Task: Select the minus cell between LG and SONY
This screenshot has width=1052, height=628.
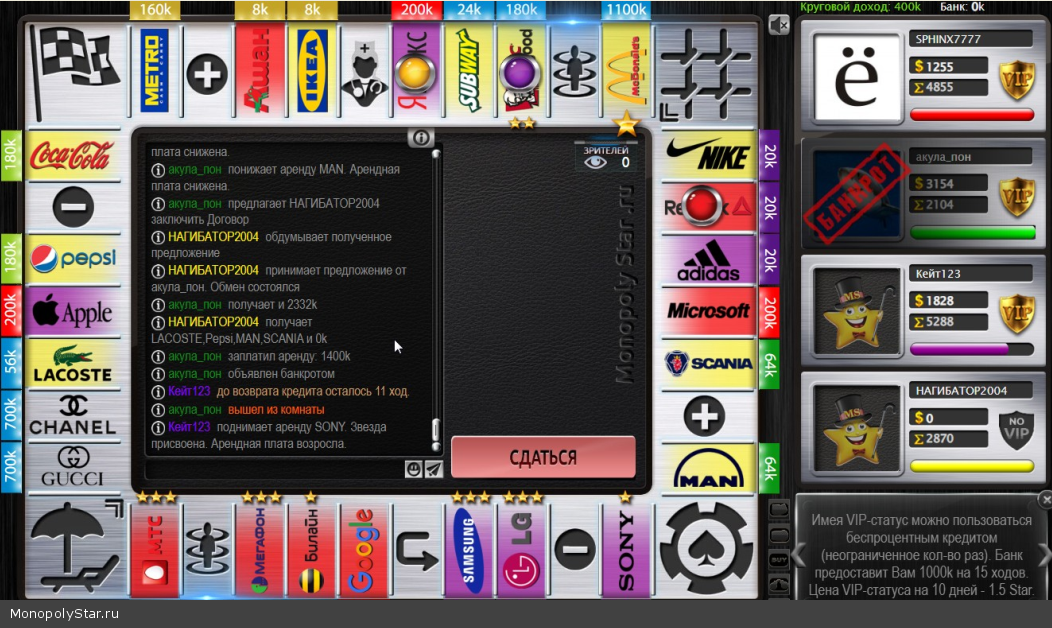Action: pos(574,550)
